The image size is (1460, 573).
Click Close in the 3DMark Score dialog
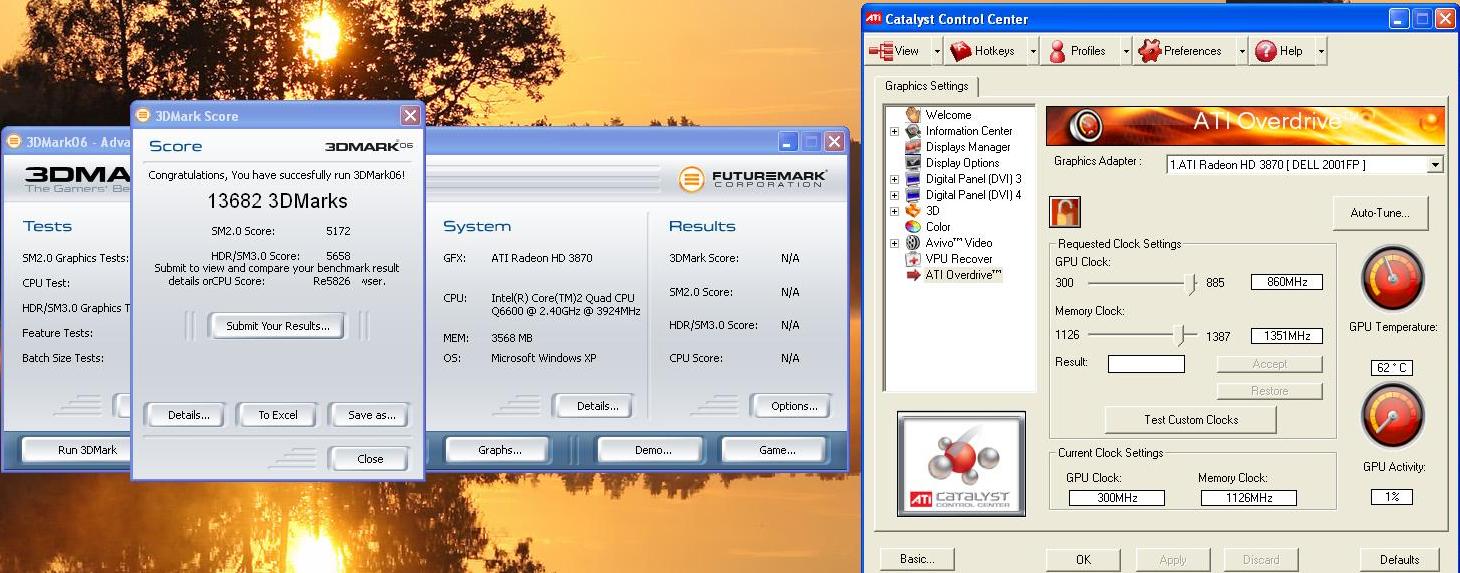369,459
